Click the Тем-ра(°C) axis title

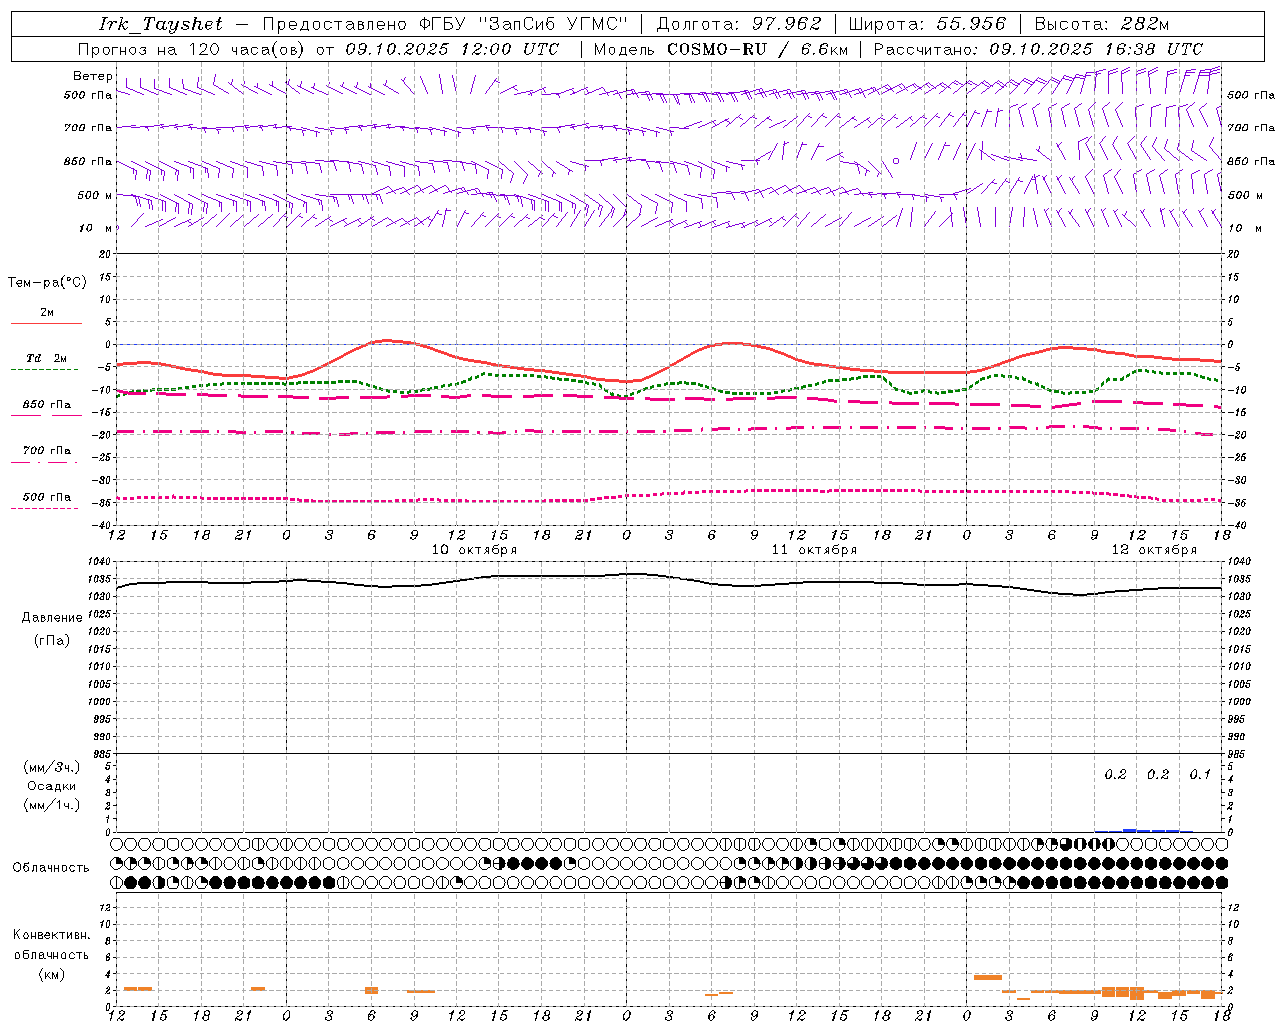tap(47, 283)
